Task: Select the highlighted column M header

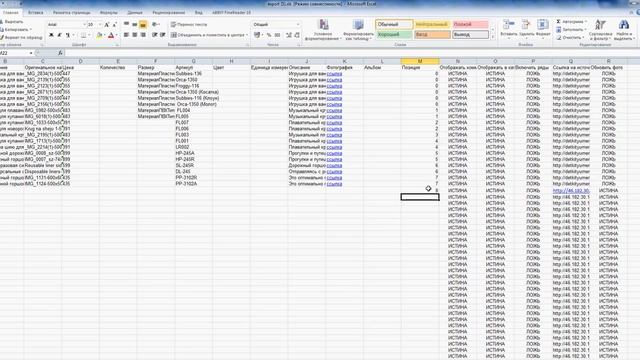Action: click(420, 61)
